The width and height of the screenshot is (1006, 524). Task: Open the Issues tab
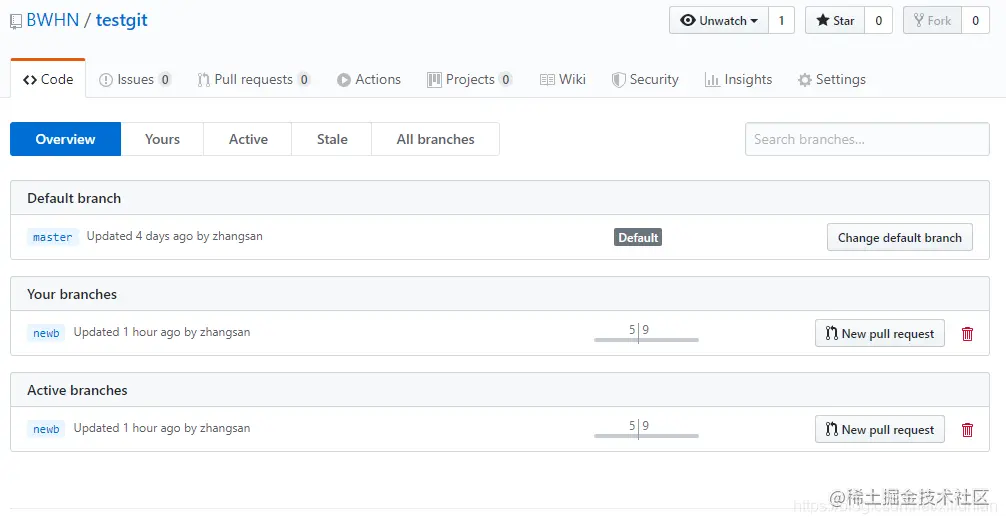tap(135, 80)
